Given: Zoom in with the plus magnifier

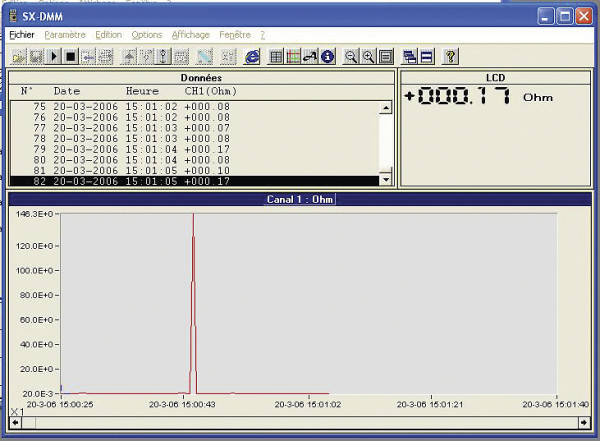Looking at the screenshot, I should click(368, 57).
